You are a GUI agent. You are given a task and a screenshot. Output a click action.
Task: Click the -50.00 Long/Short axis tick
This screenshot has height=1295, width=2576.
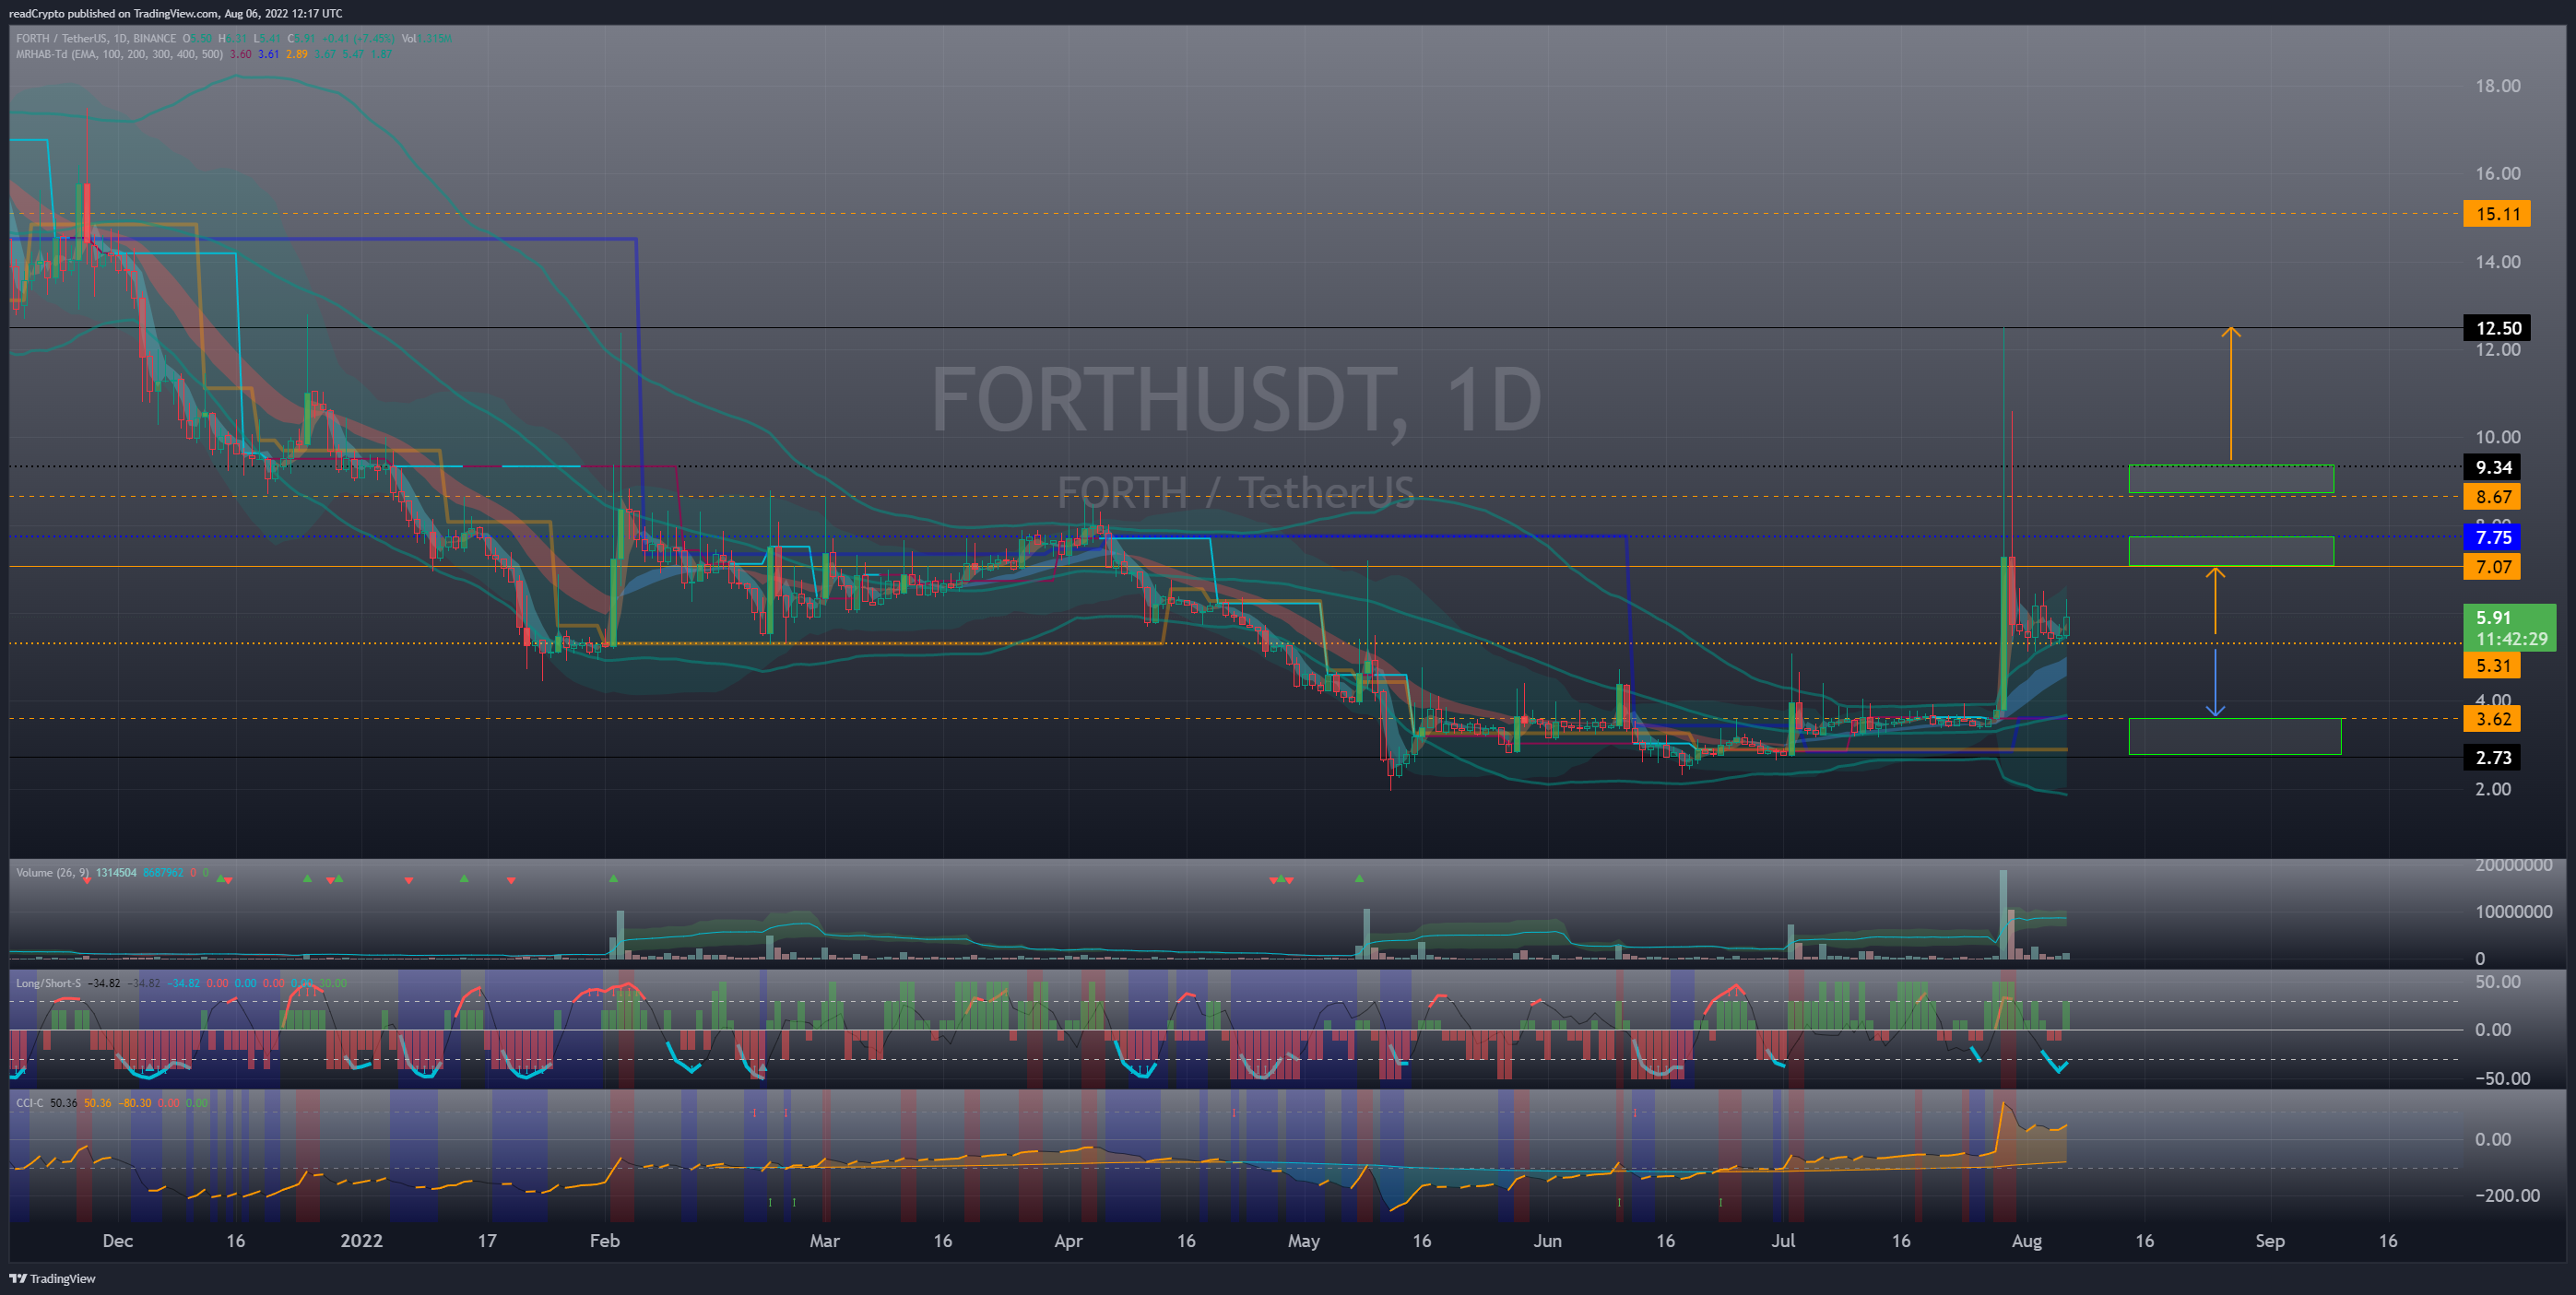pos(2502,1079)
